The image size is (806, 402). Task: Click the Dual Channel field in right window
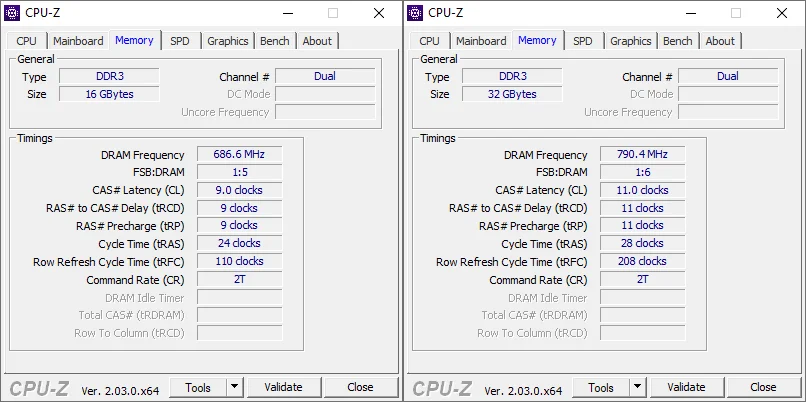click(x=728, y=77)
